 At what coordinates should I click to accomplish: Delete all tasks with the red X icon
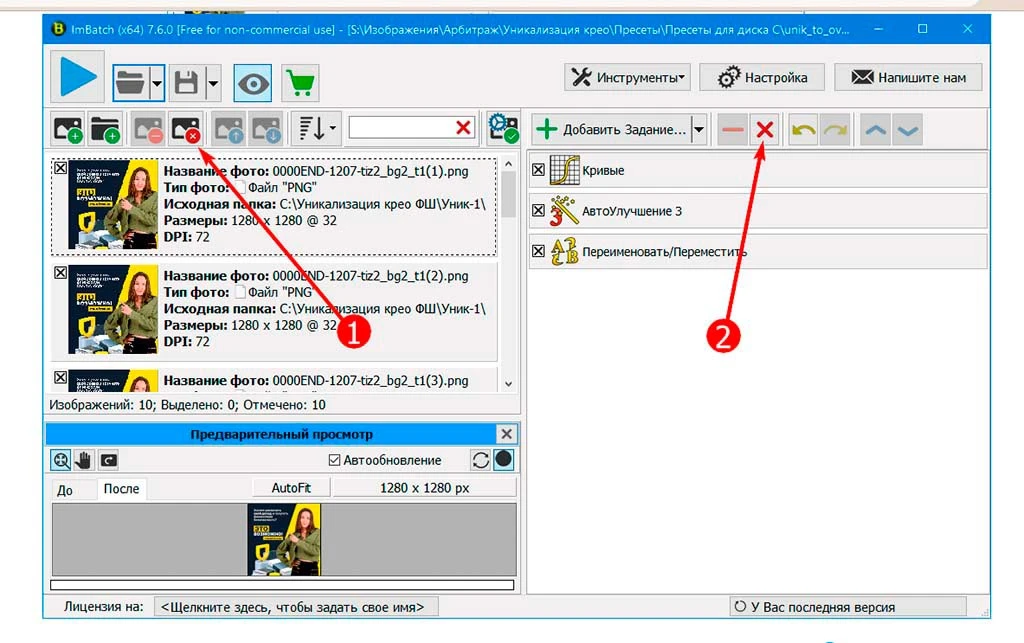(765, 129)
